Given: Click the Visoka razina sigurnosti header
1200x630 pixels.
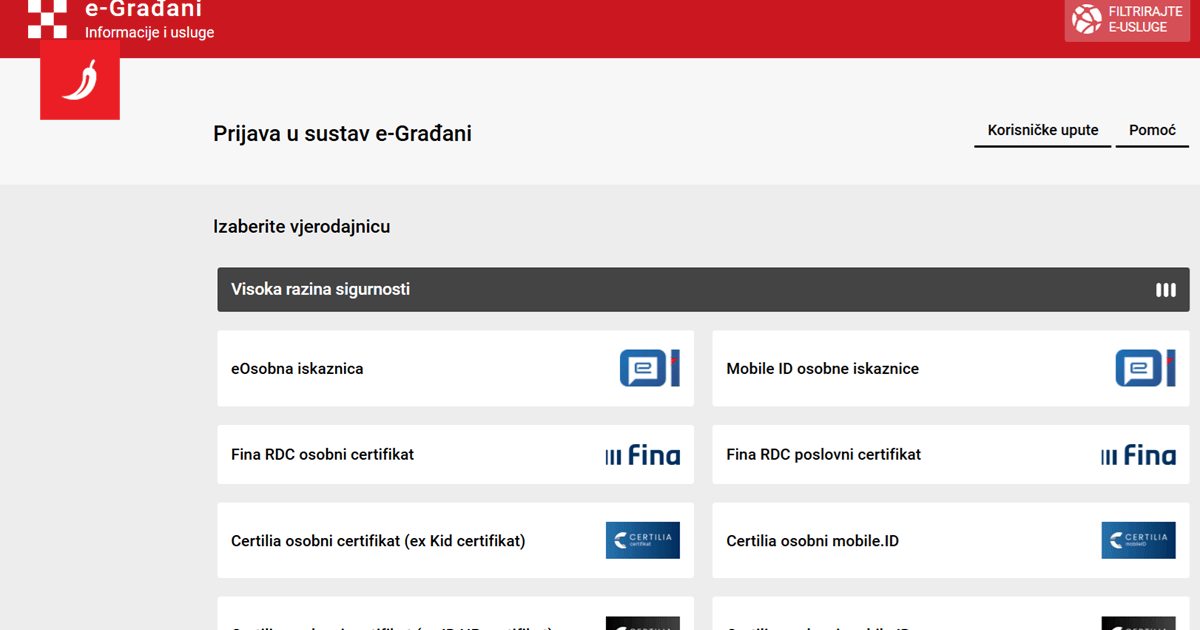Looking at the screenshot, I should click(703, 290).
